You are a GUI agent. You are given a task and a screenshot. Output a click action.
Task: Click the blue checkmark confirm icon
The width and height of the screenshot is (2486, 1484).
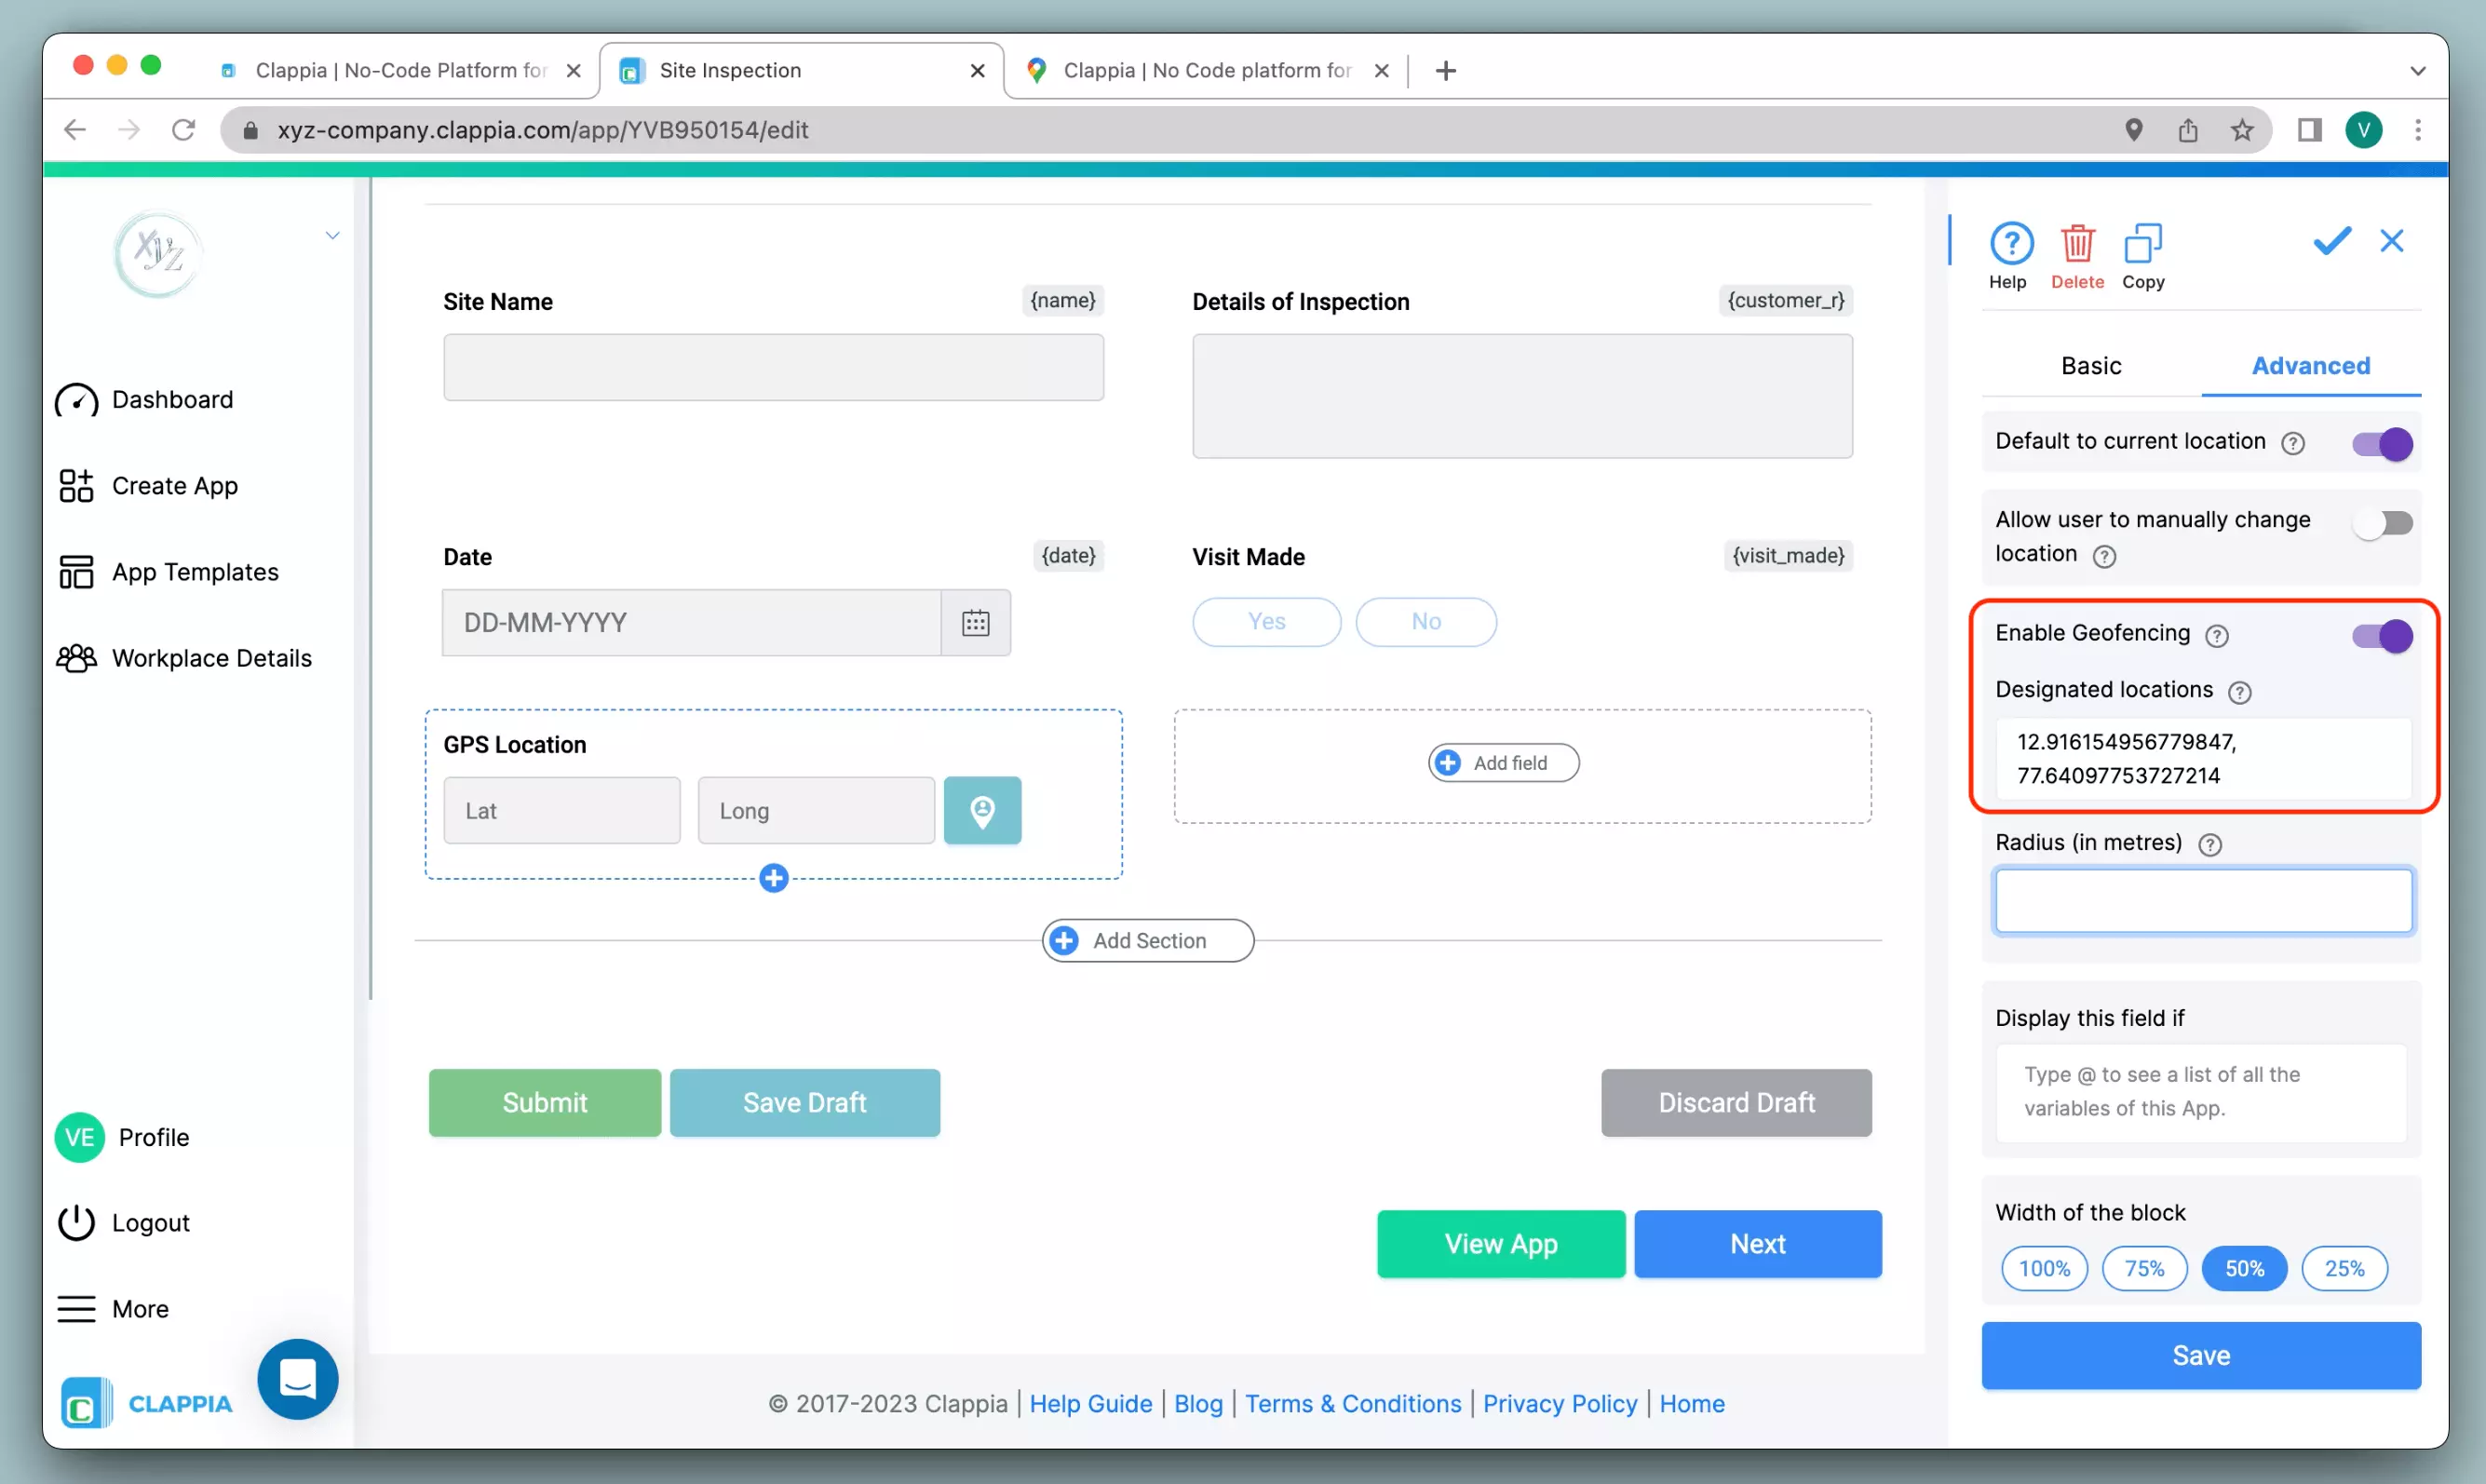pos(2331,241)
